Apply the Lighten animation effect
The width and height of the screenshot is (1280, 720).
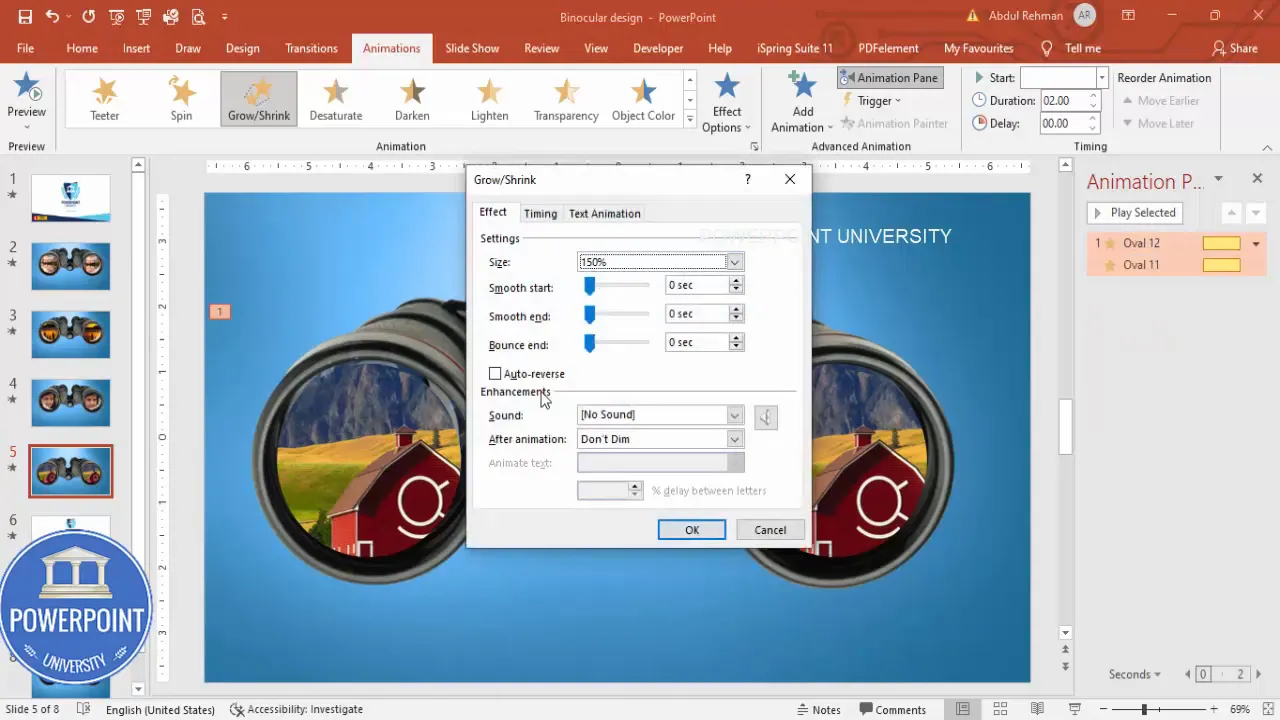(489, 99)
